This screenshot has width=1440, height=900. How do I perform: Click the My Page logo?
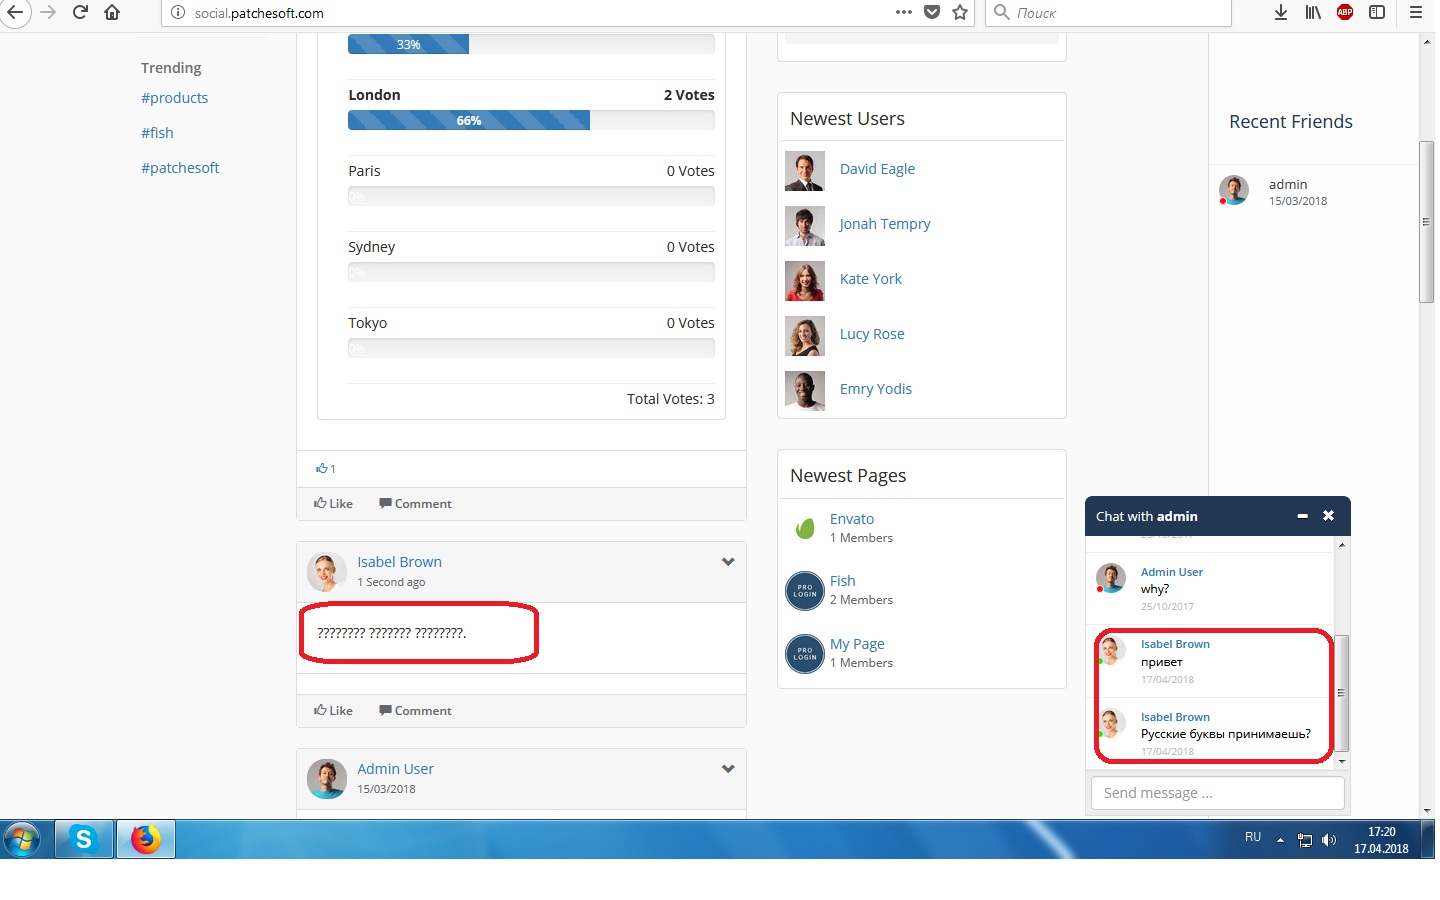point(805,654)
